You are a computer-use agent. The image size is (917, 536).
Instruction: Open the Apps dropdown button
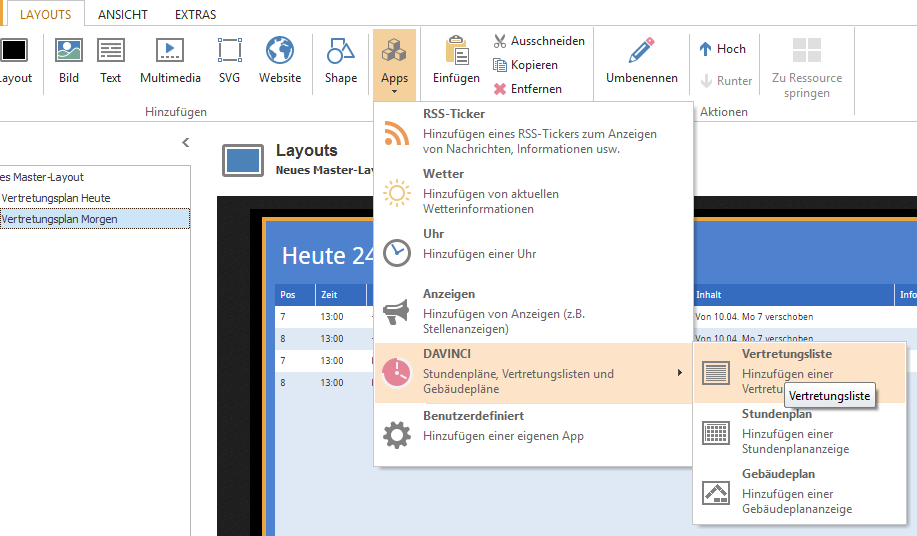(394, 64)
